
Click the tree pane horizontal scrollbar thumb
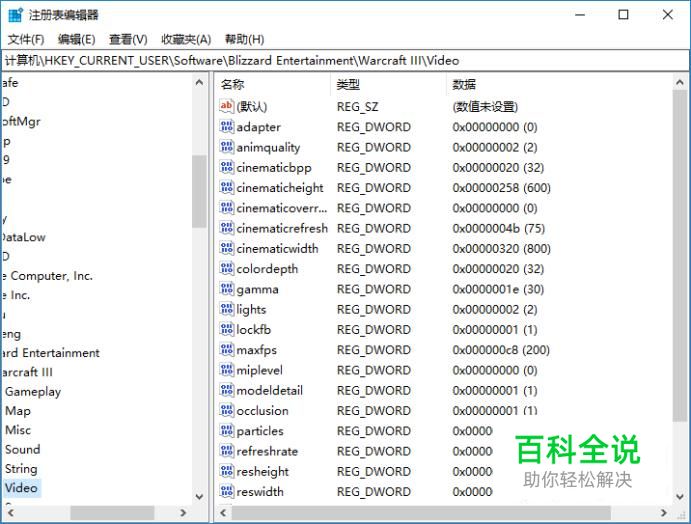pos(112,513)
